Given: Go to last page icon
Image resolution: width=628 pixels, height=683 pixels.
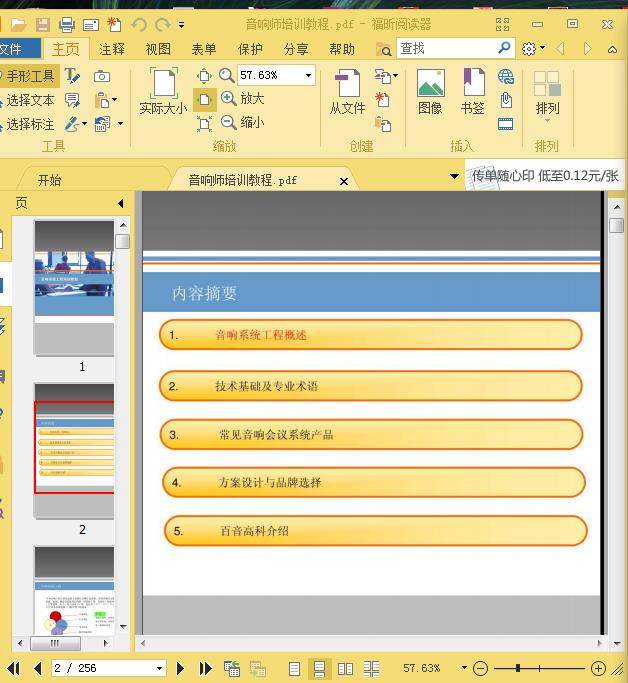Looking at the screenshot, I should pos(205,668).
